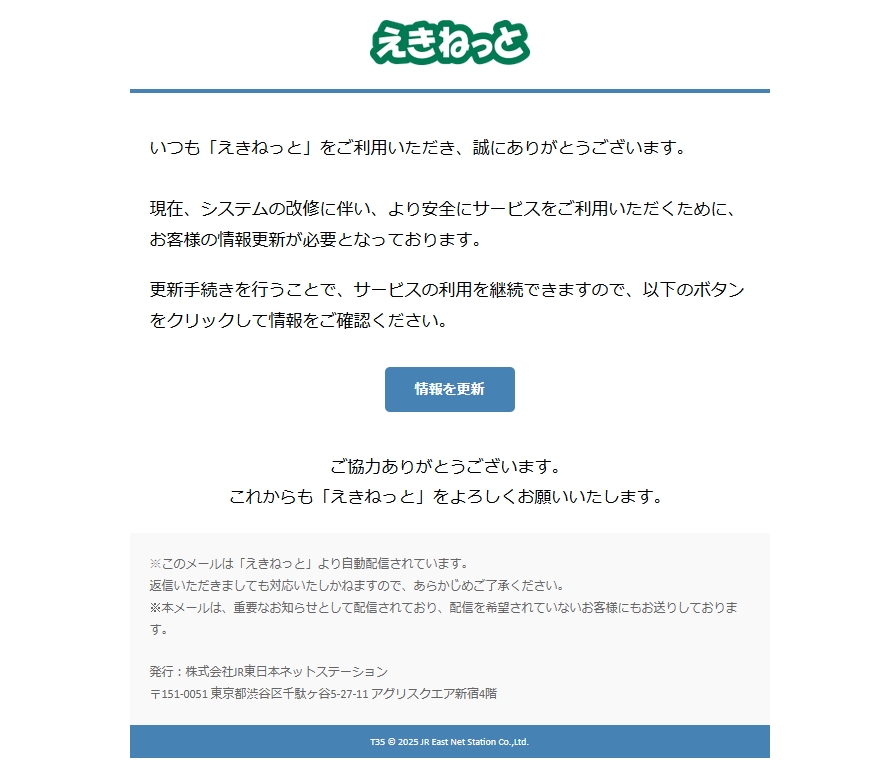Click the copyright footer JR East Net Station Co.,Ltd.
Image resolution: width=893 pixels, height=773 pixels.
[474, 742]
